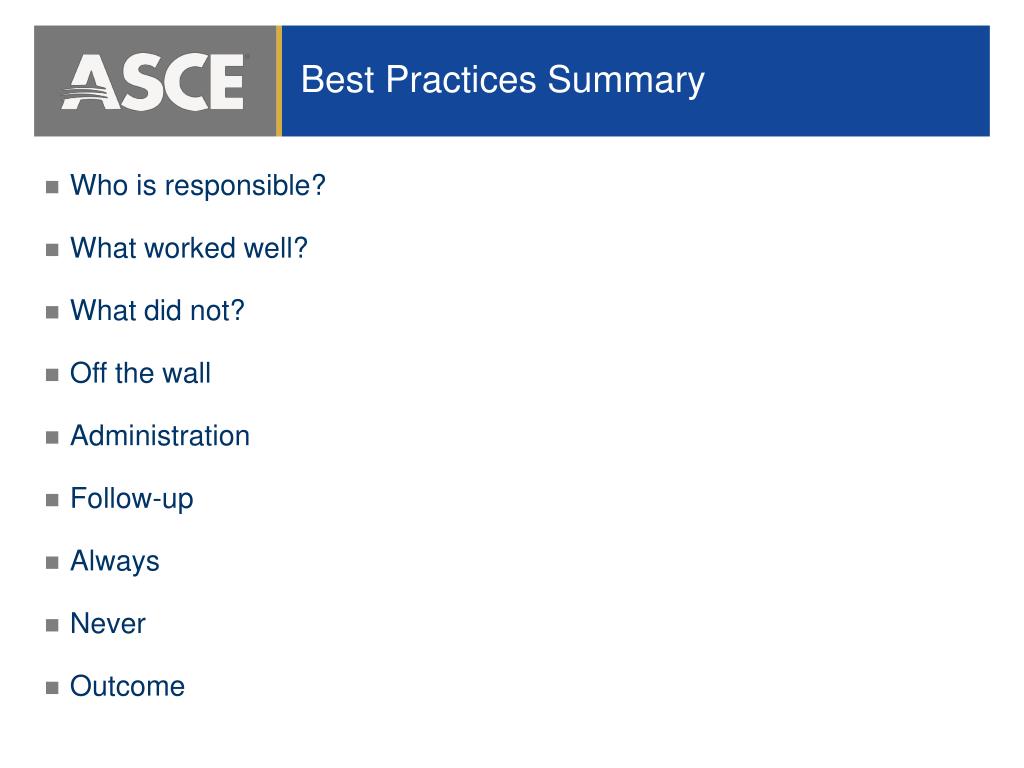Click bullet marker beside Follow-up
The width and height of the screenshot is (1024, 768).
point(52,501)
